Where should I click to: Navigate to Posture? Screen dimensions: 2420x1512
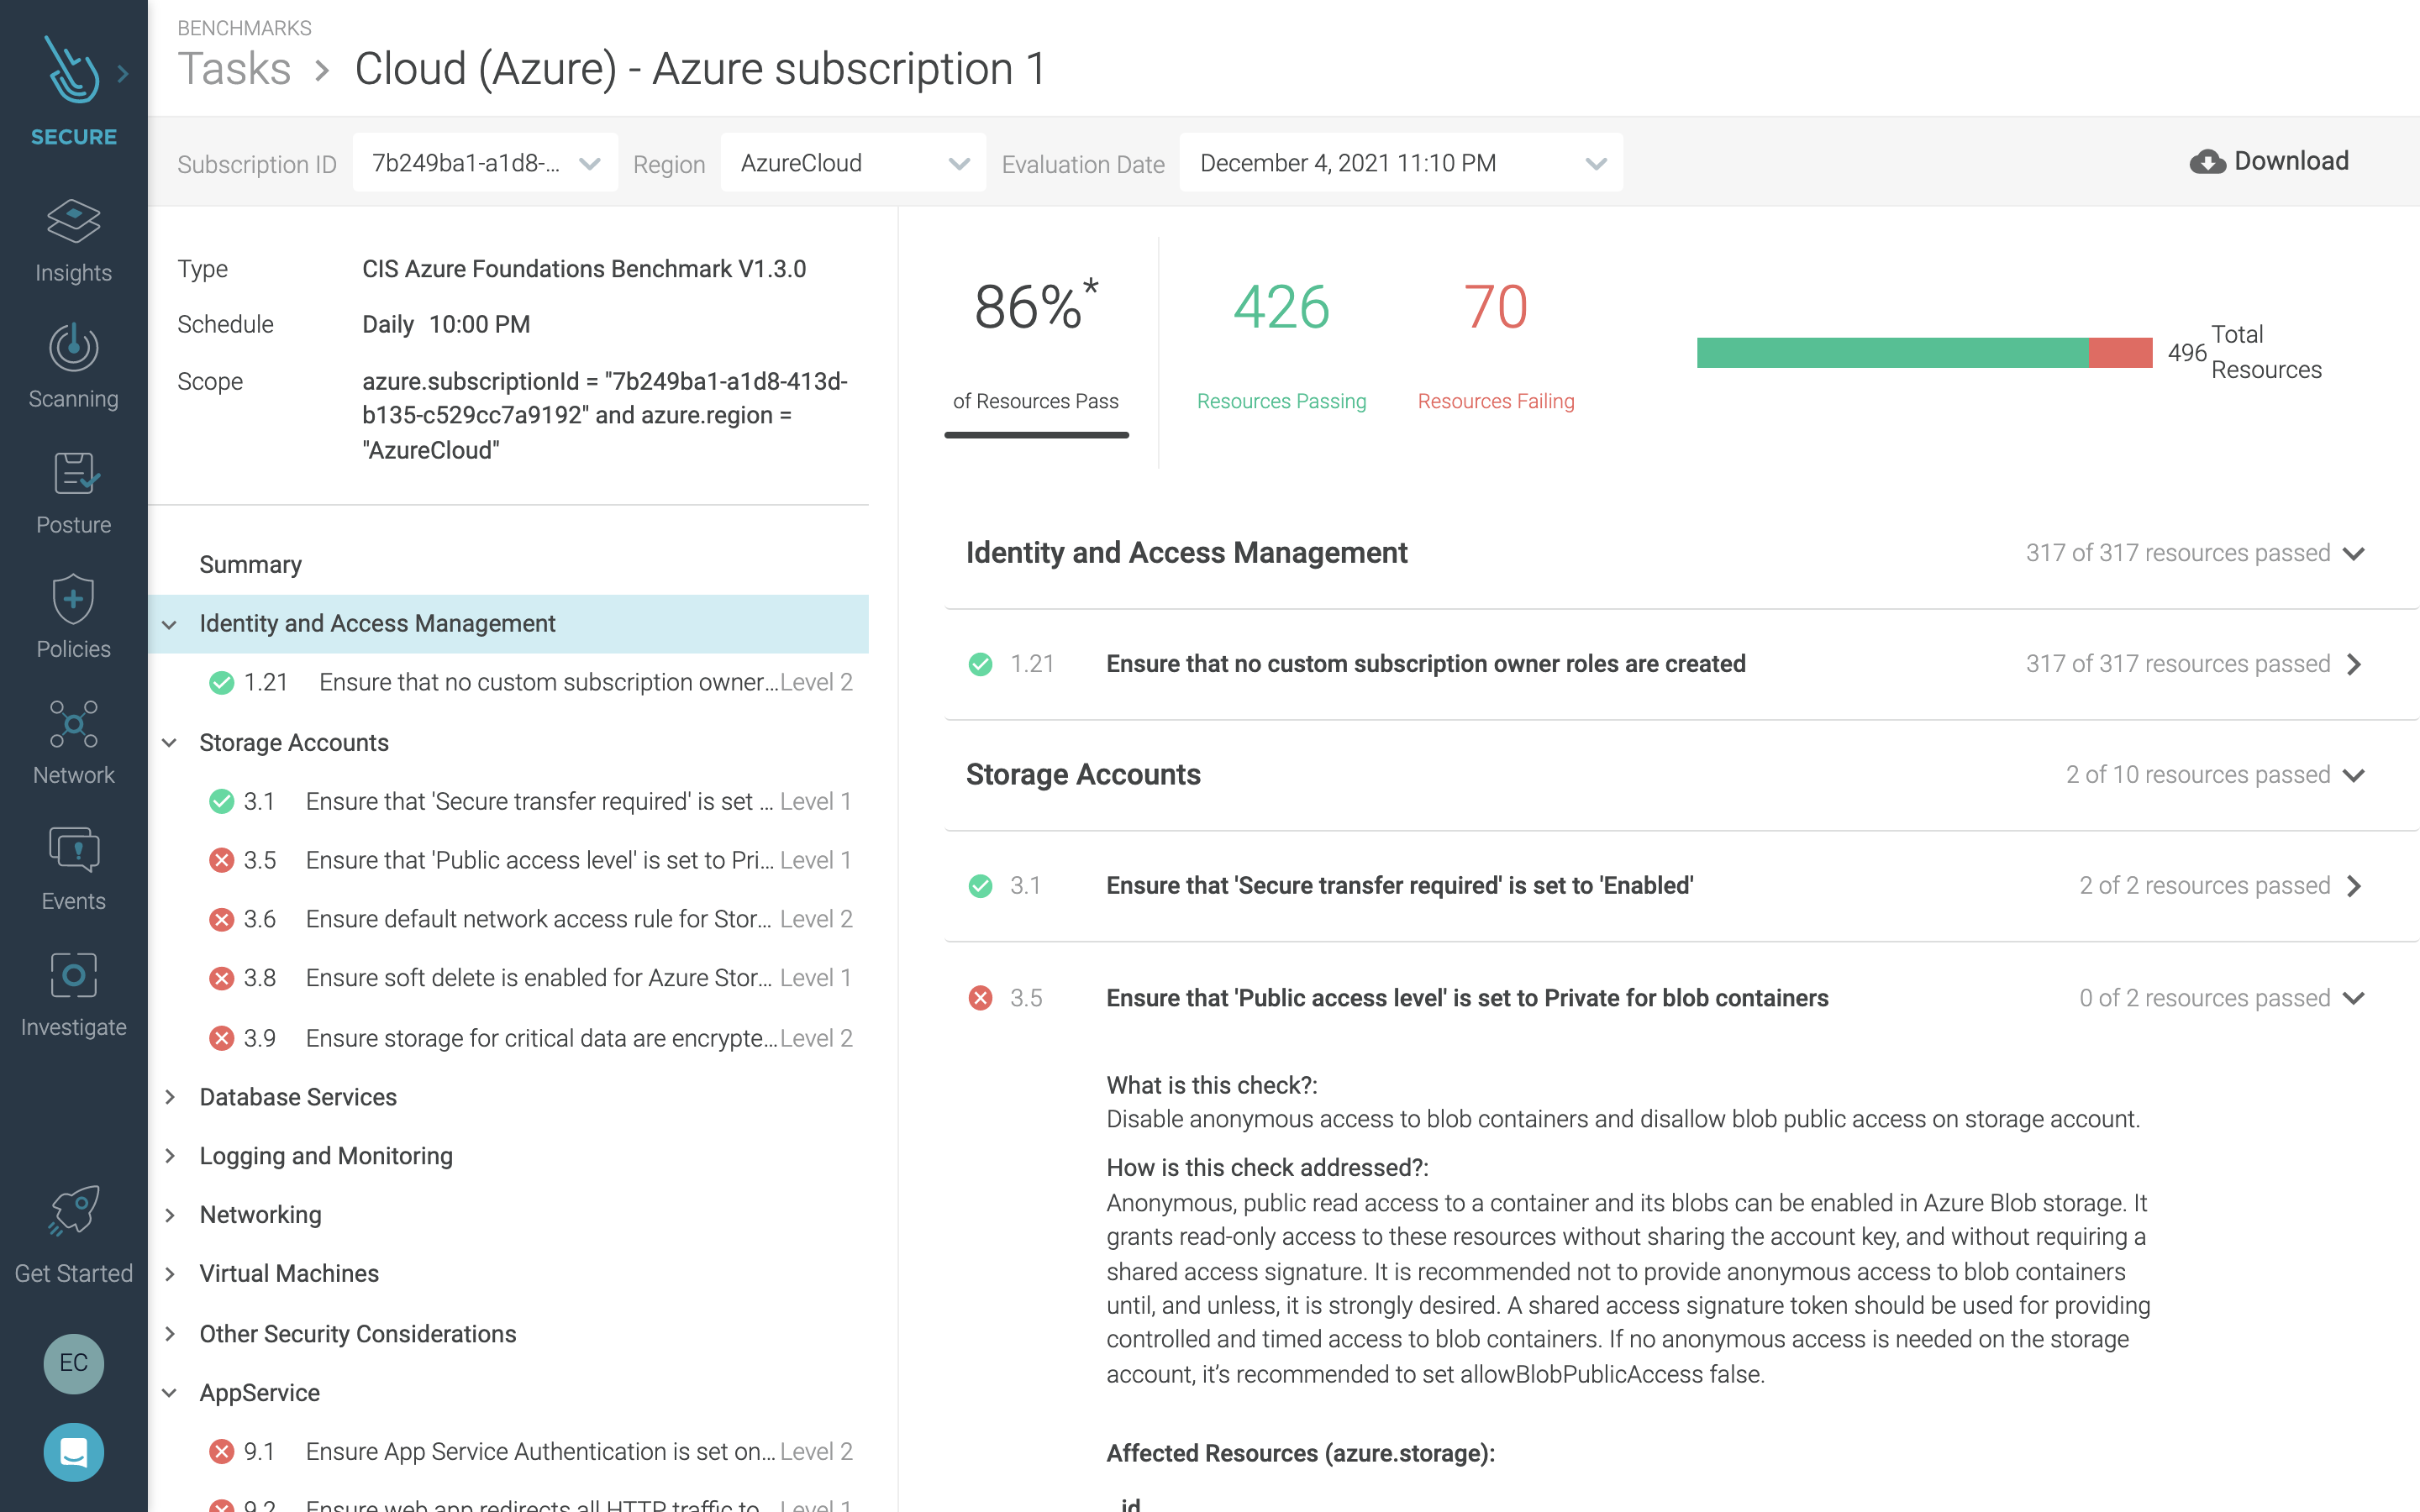tap(73, 490)
